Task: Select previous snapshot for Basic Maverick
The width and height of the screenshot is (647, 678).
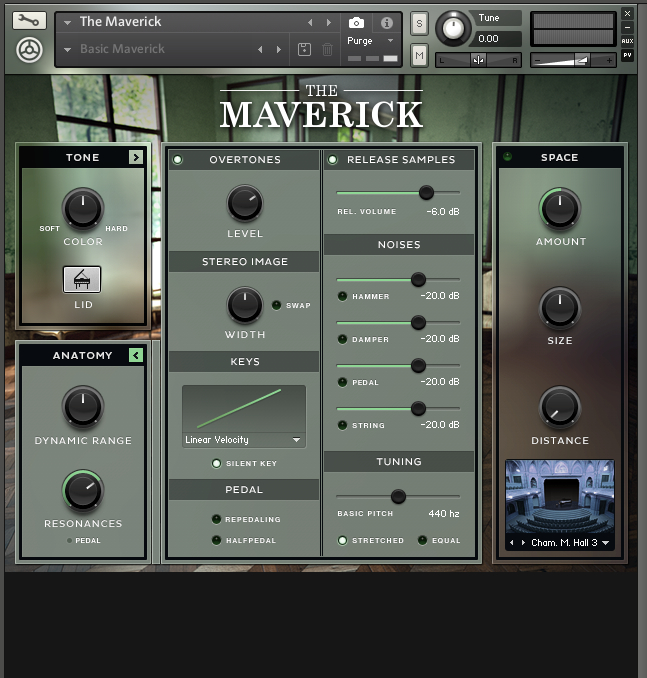Action: point(260,50)
